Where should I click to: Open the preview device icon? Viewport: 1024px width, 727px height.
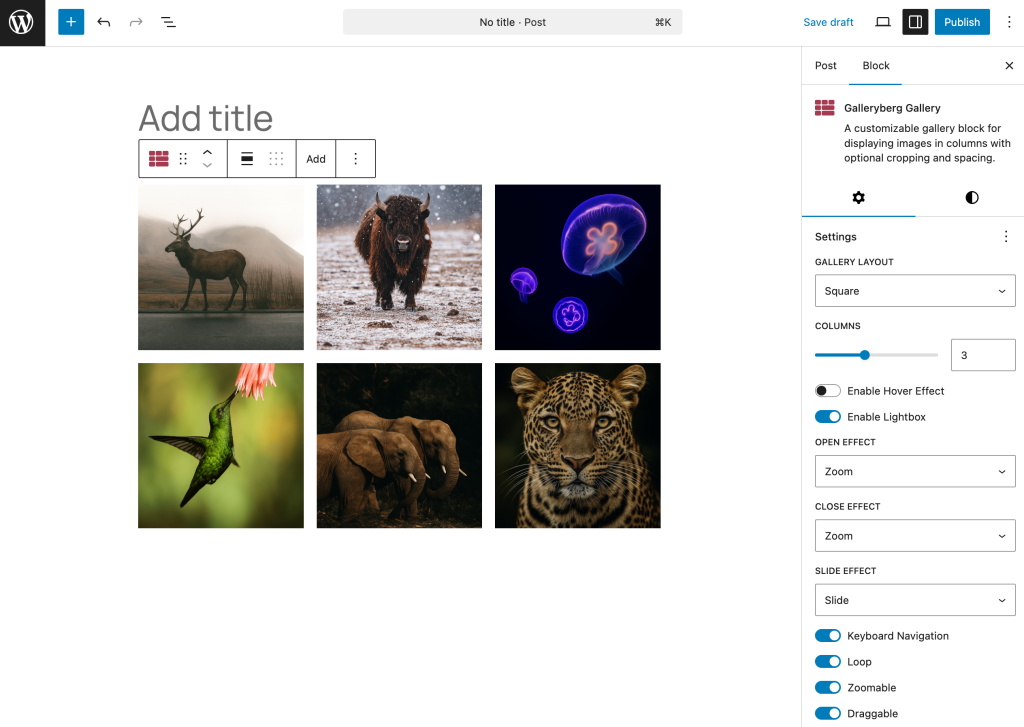coord(883,22)
